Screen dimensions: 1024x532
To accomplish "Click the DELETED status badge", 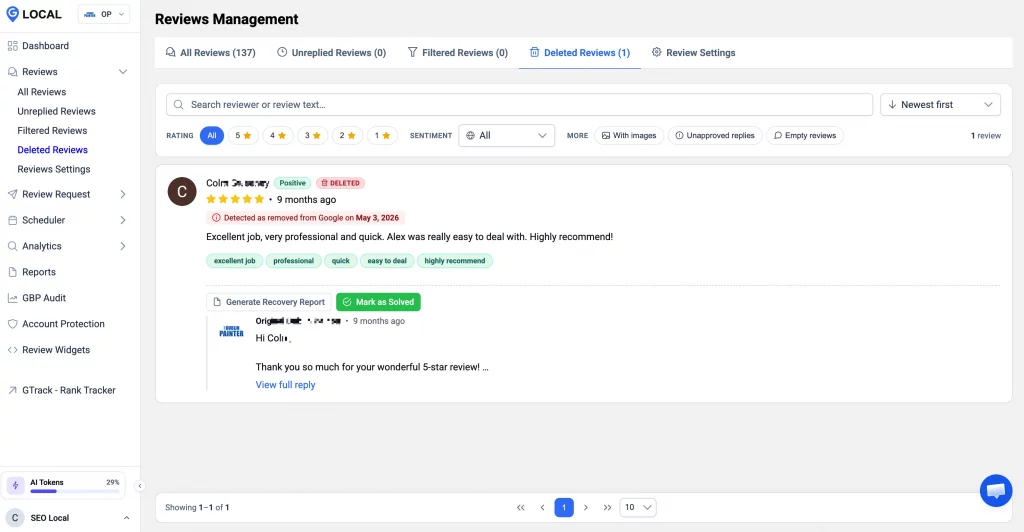I will 340,183.
